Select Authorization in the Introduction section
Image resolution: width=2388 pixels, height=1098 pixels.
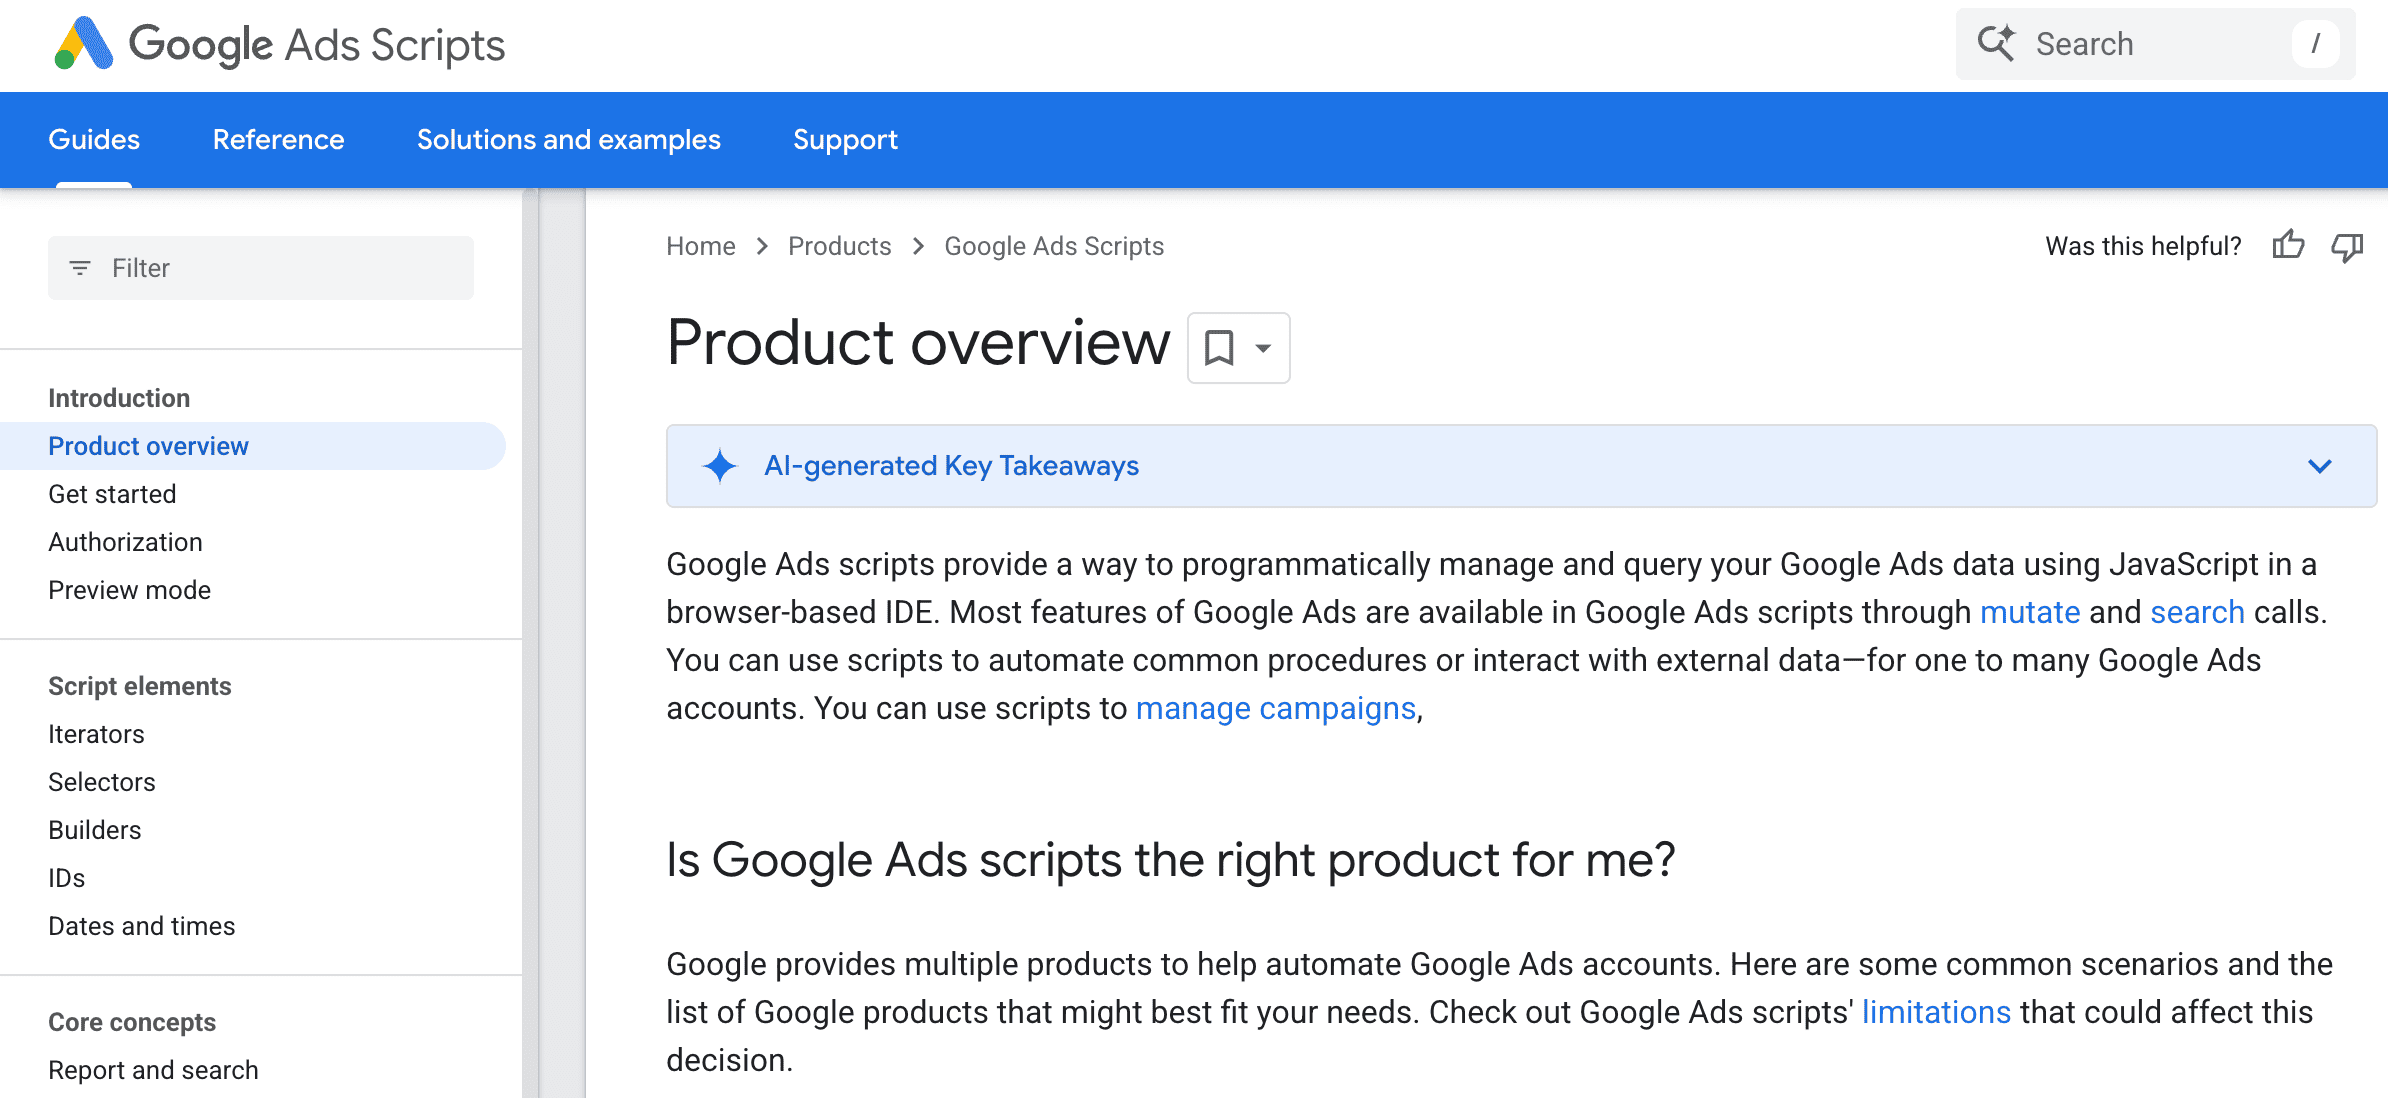pyautogui.click(x=125, y=541)
